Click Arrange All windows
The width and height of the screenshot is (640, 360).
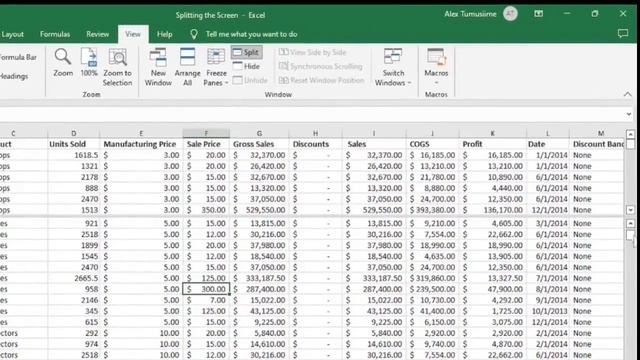point(187,67)
